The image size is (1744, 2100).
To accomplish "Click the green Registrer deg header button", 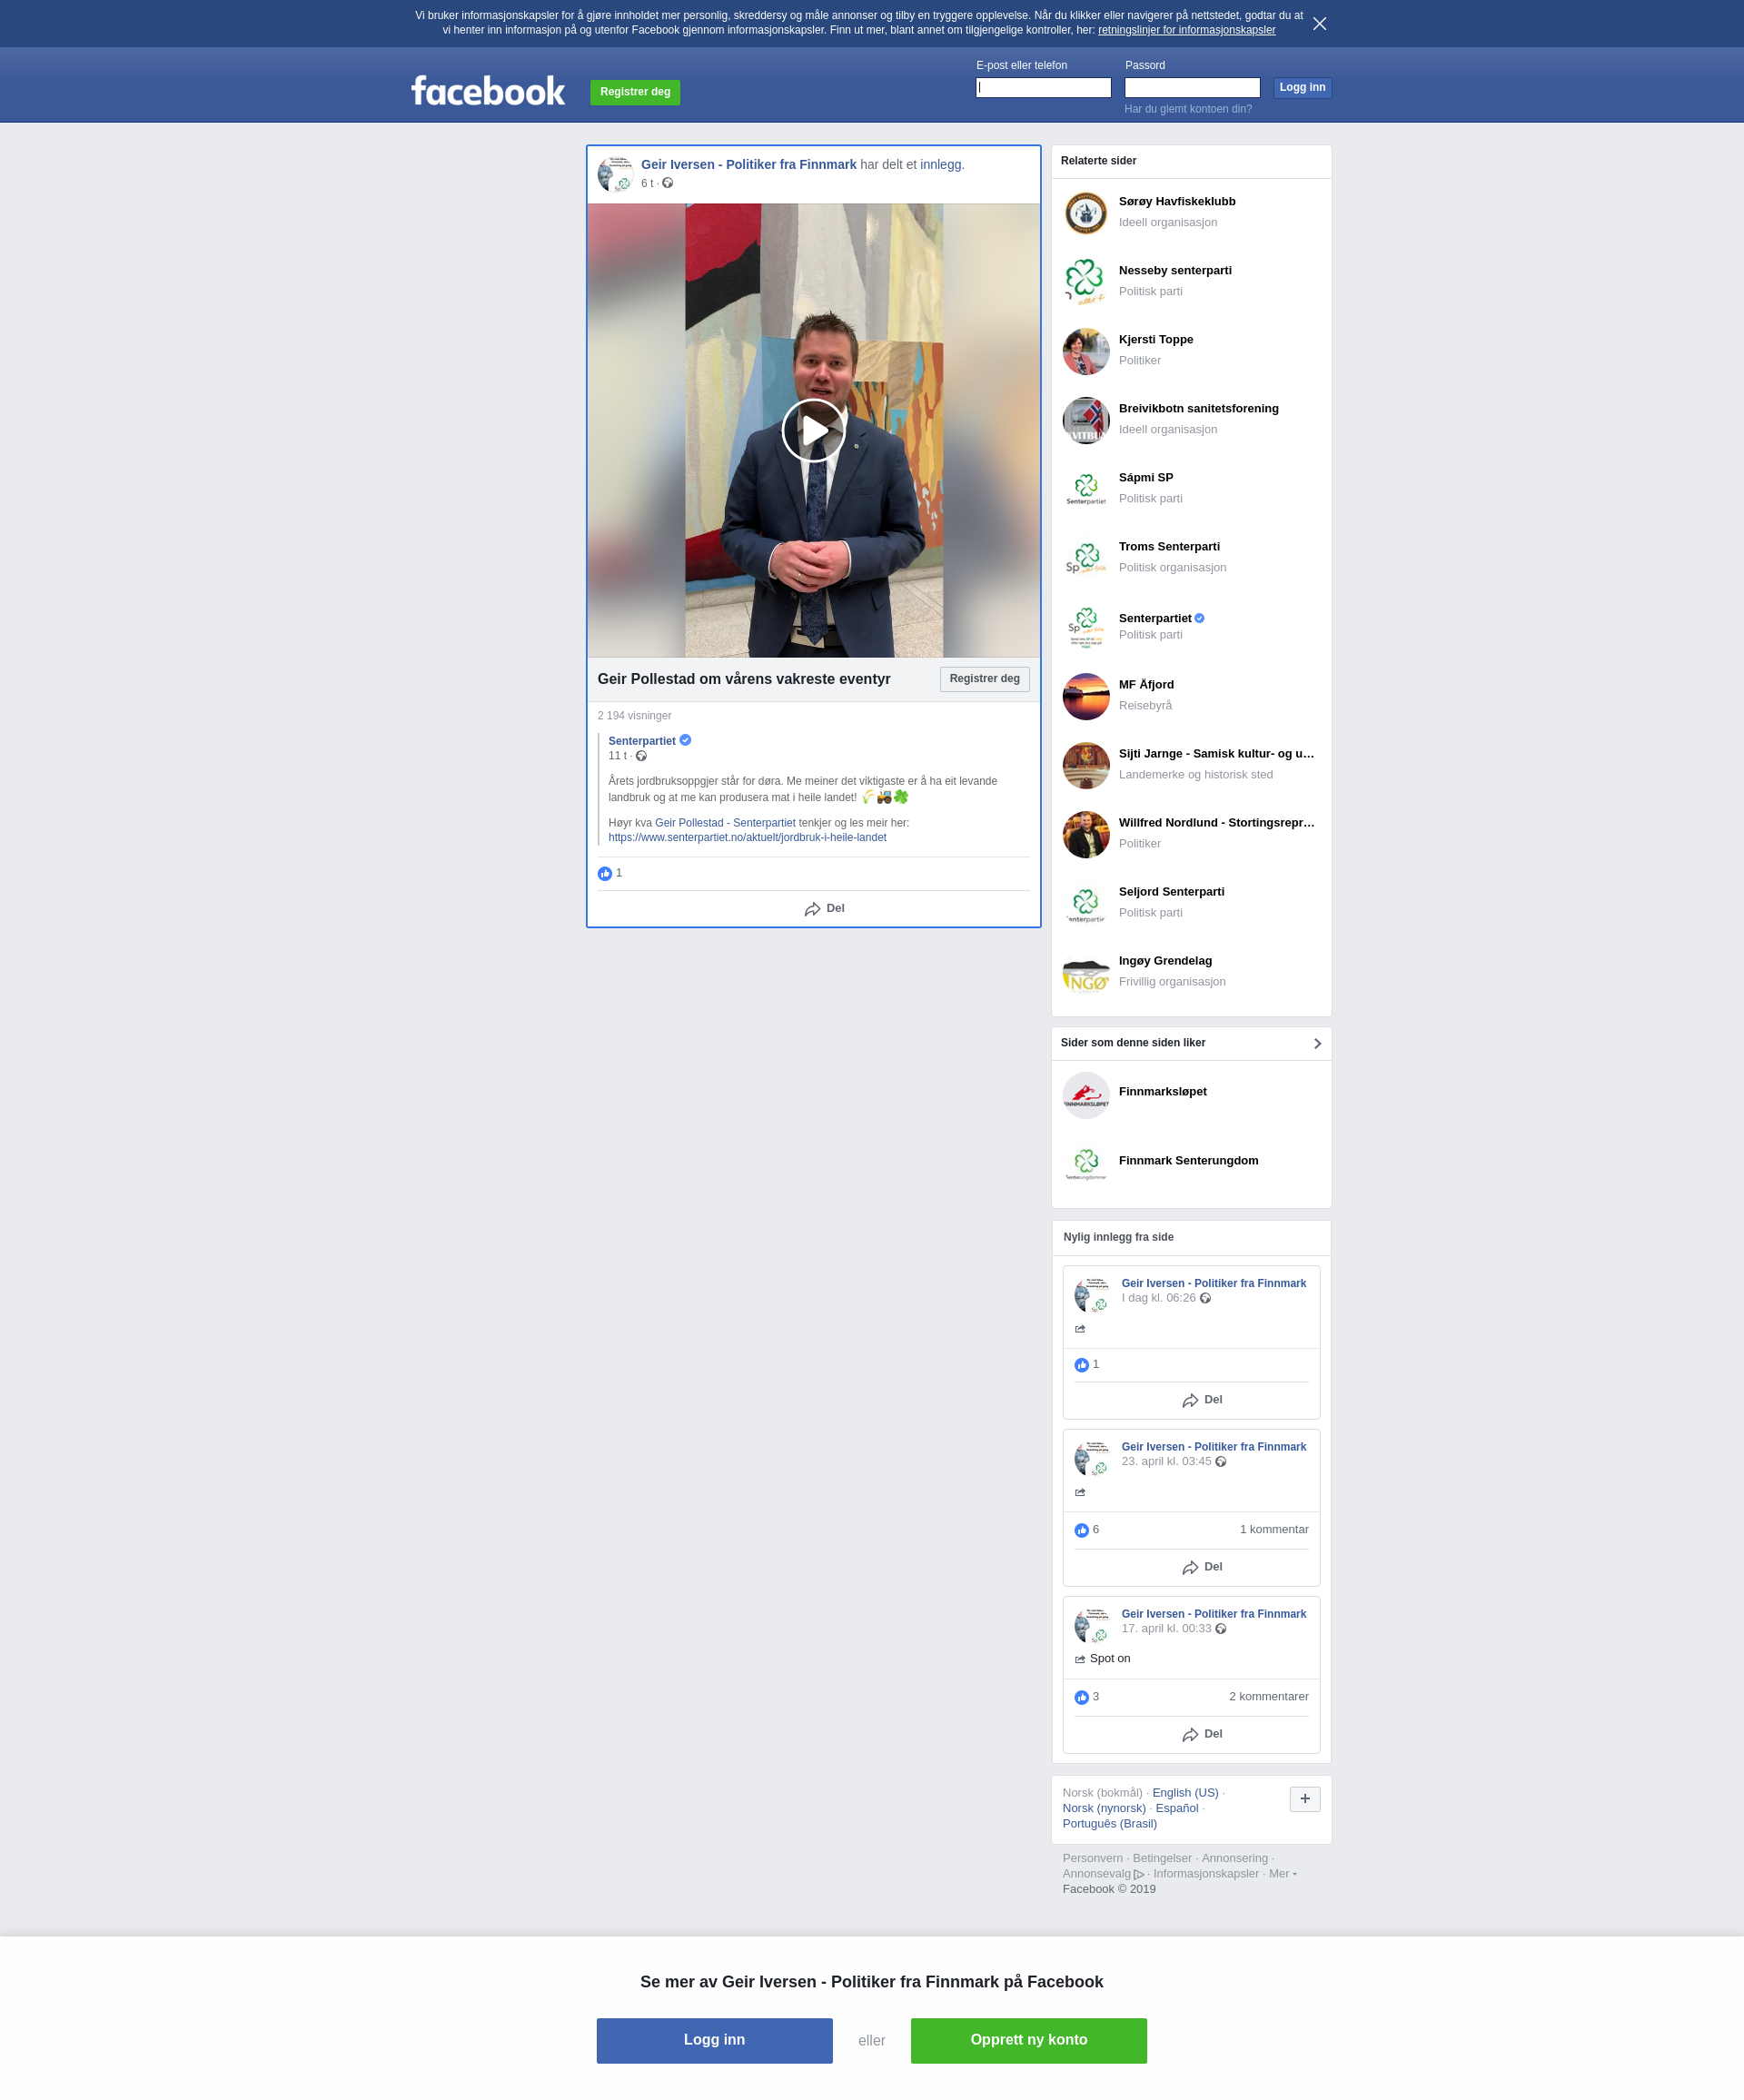I will coord(635,92).
